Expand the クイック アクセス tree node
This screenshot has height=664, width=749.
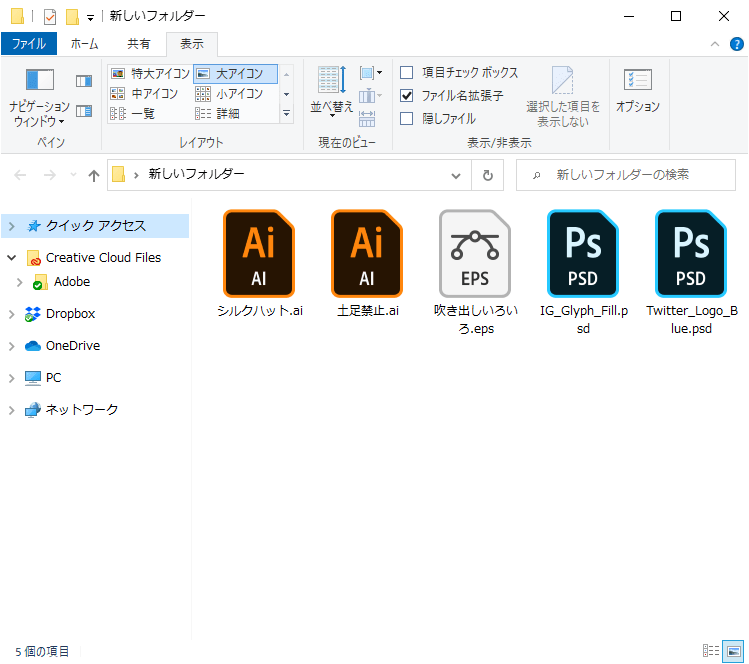click(12, 226)
